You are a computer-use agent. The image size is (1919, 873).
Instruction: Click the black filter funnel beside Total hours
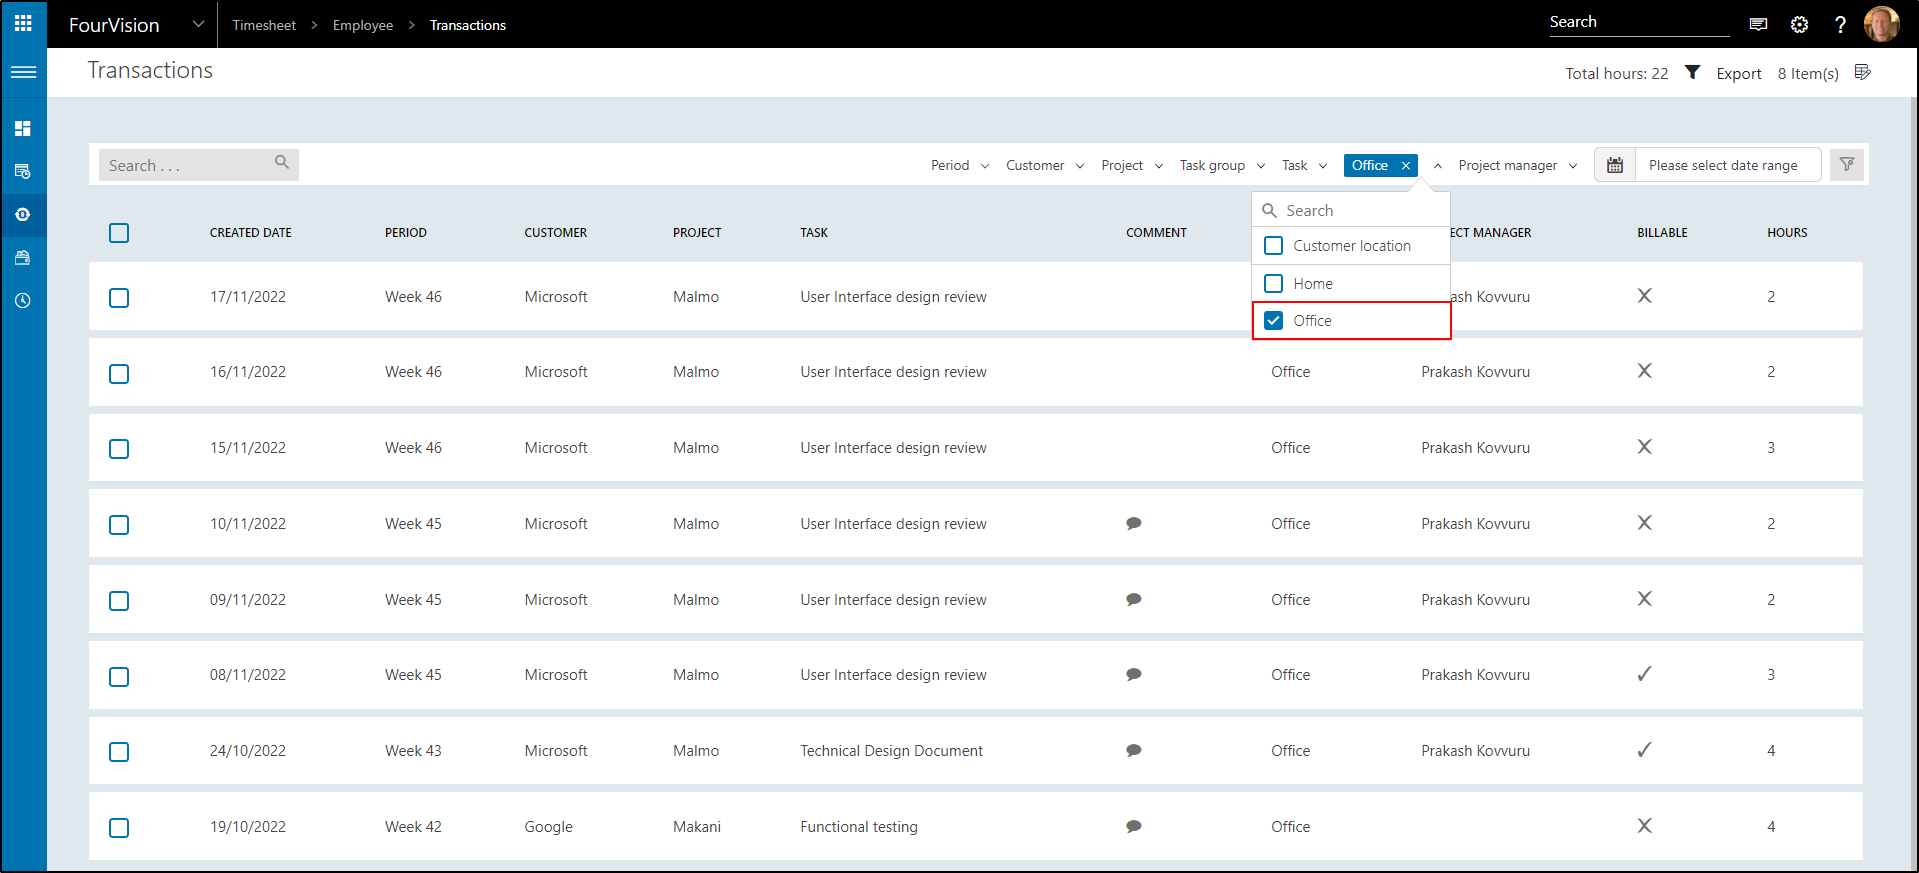tap(1692, 72)
